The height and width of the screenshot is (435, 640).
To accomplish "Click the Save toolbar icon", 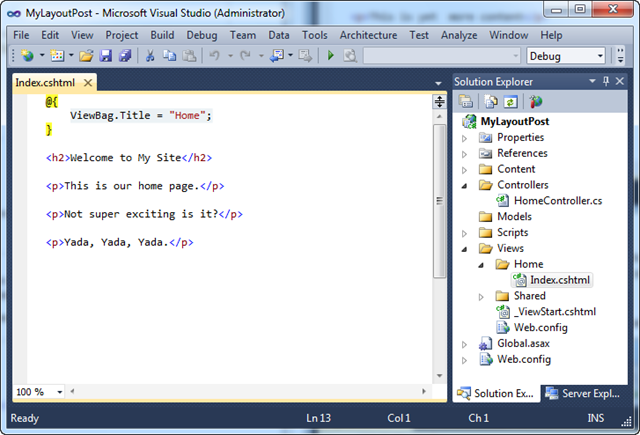I will 106,55.
